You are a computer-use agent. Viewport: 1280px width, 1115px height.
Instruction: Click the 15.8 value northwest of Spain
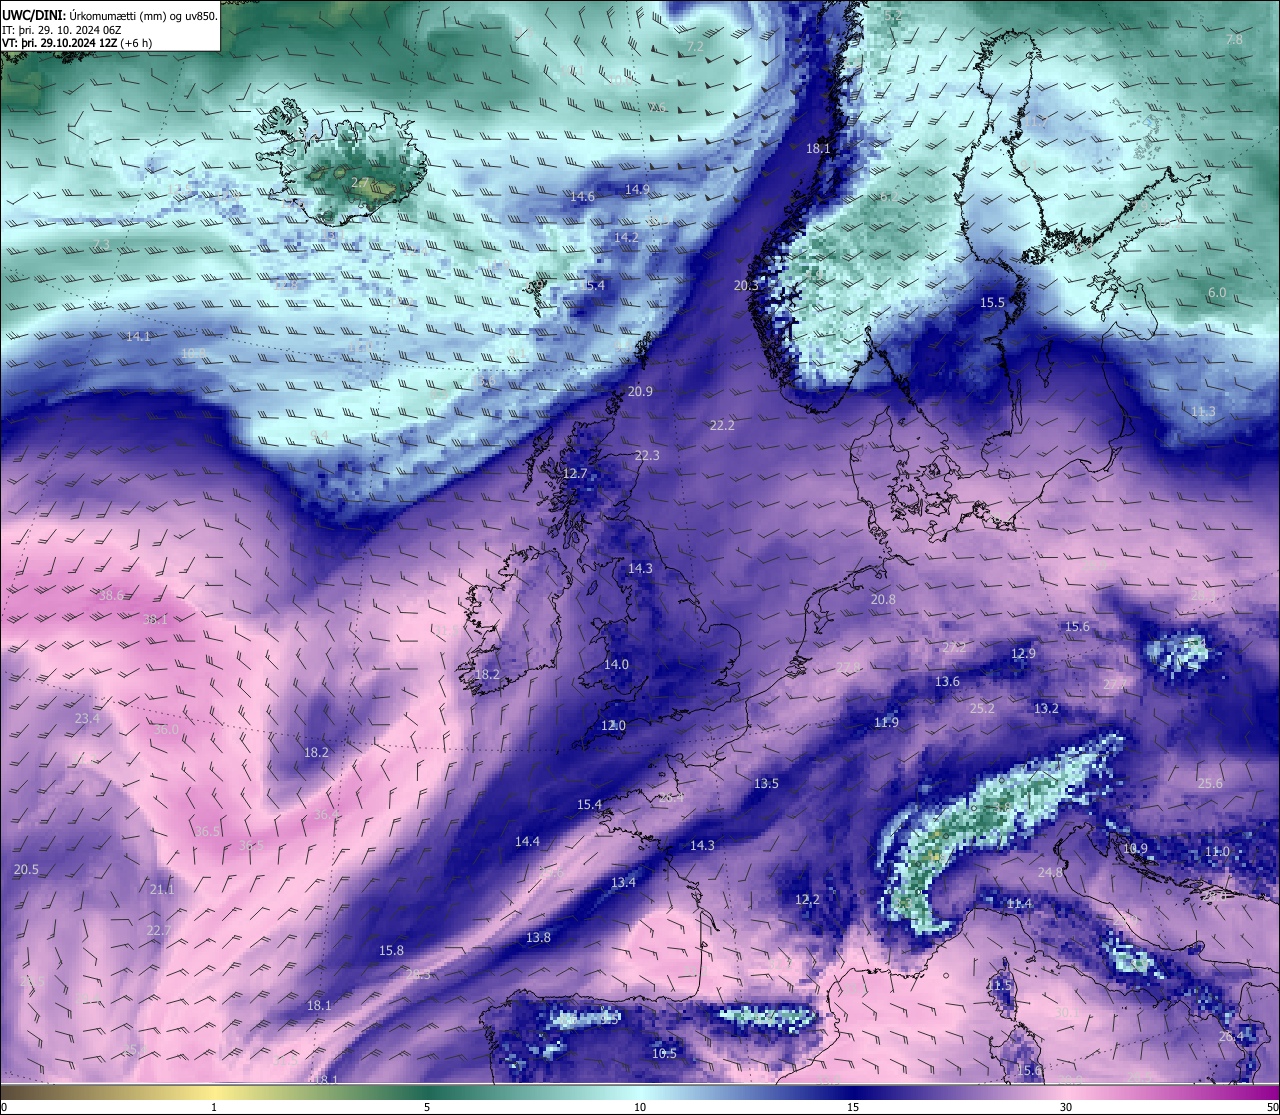(x=391, y=950)
